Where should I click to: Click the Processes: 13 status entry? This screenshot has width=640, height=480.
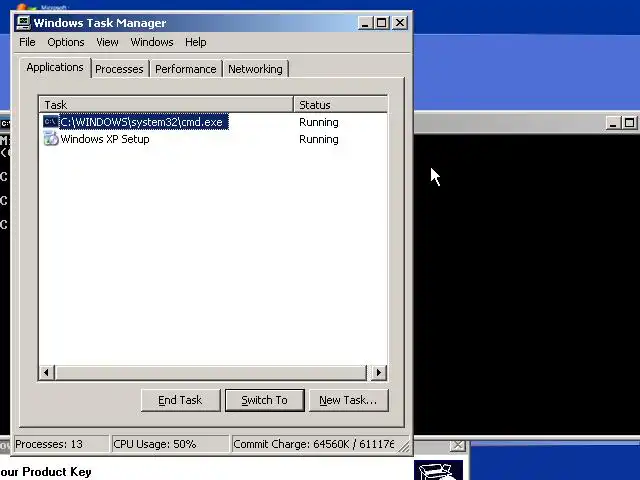coord(61,444)
